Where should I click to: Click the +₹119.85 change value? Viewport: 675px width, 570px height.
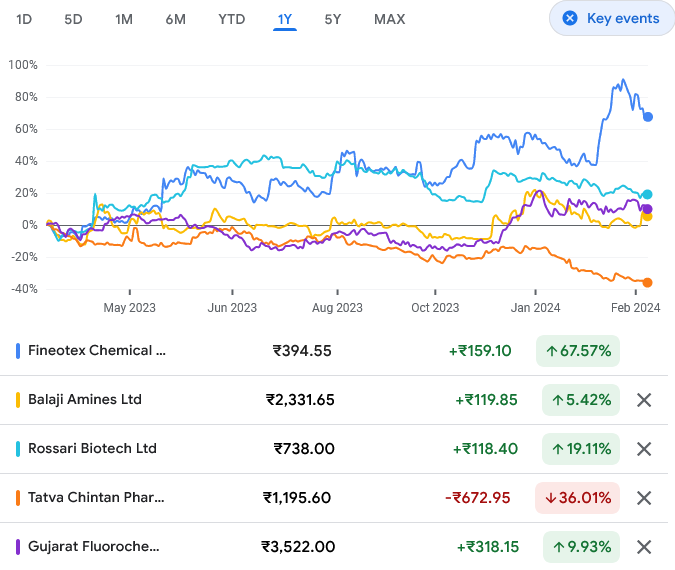click(486, 400)
